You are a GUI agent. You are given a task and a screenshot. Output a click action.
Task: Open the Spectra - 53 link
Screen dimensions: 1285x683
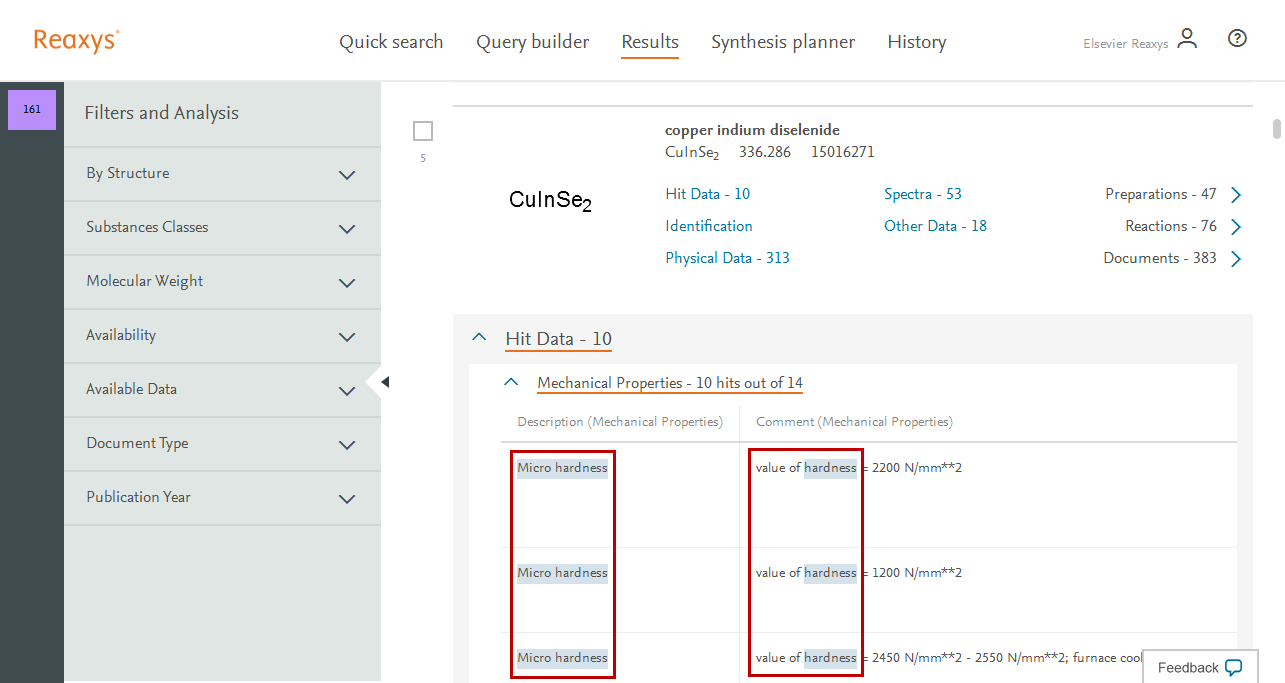pos(922,194)
